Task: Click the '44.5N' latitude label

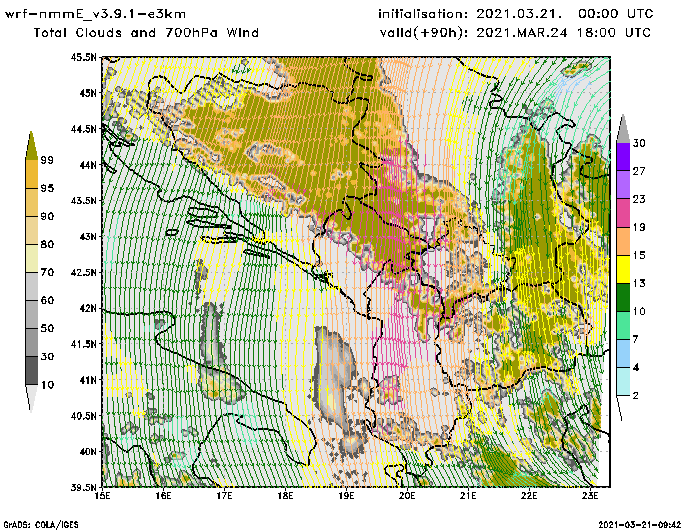Action: (83, 129)
